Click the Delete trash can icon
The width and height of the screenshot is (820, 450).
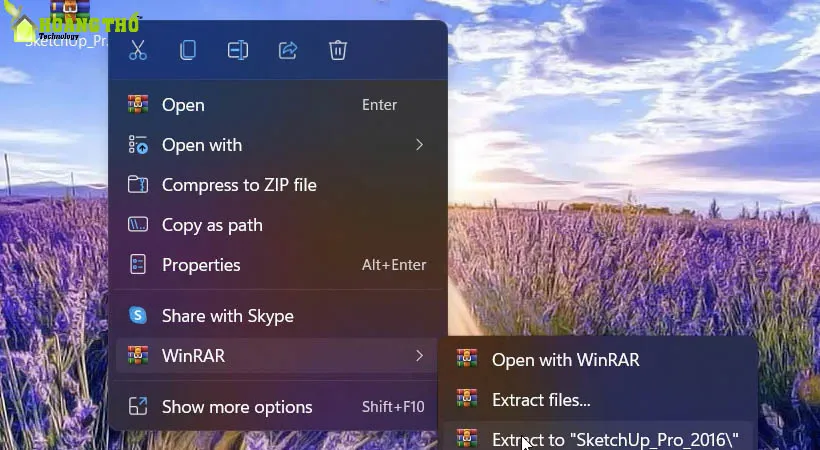(x=338, y=50)
